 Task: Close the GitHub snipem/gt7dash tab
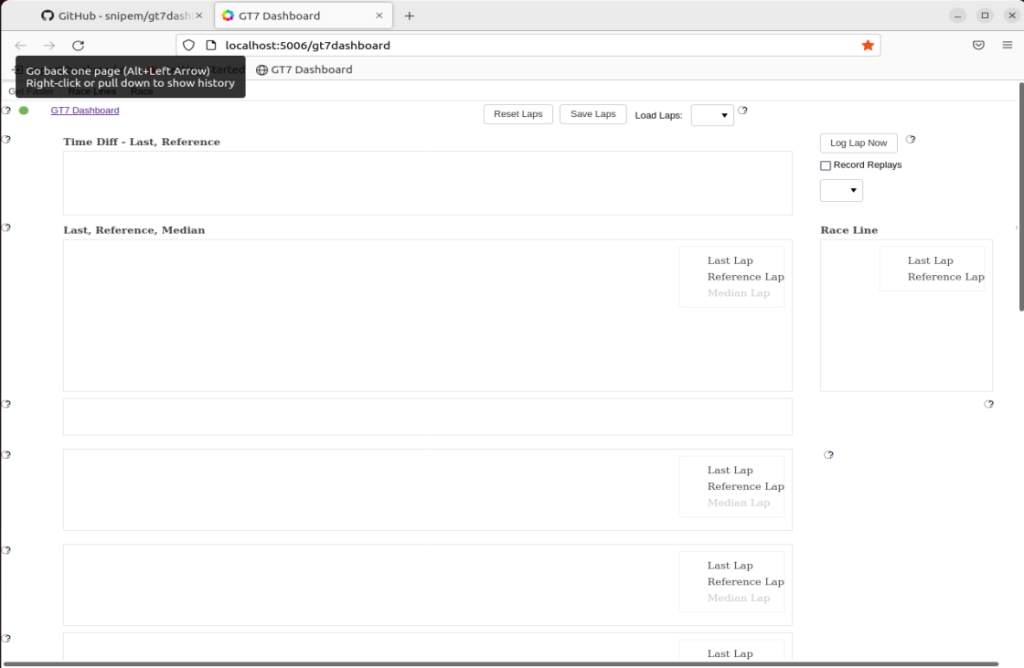(199, 15)
